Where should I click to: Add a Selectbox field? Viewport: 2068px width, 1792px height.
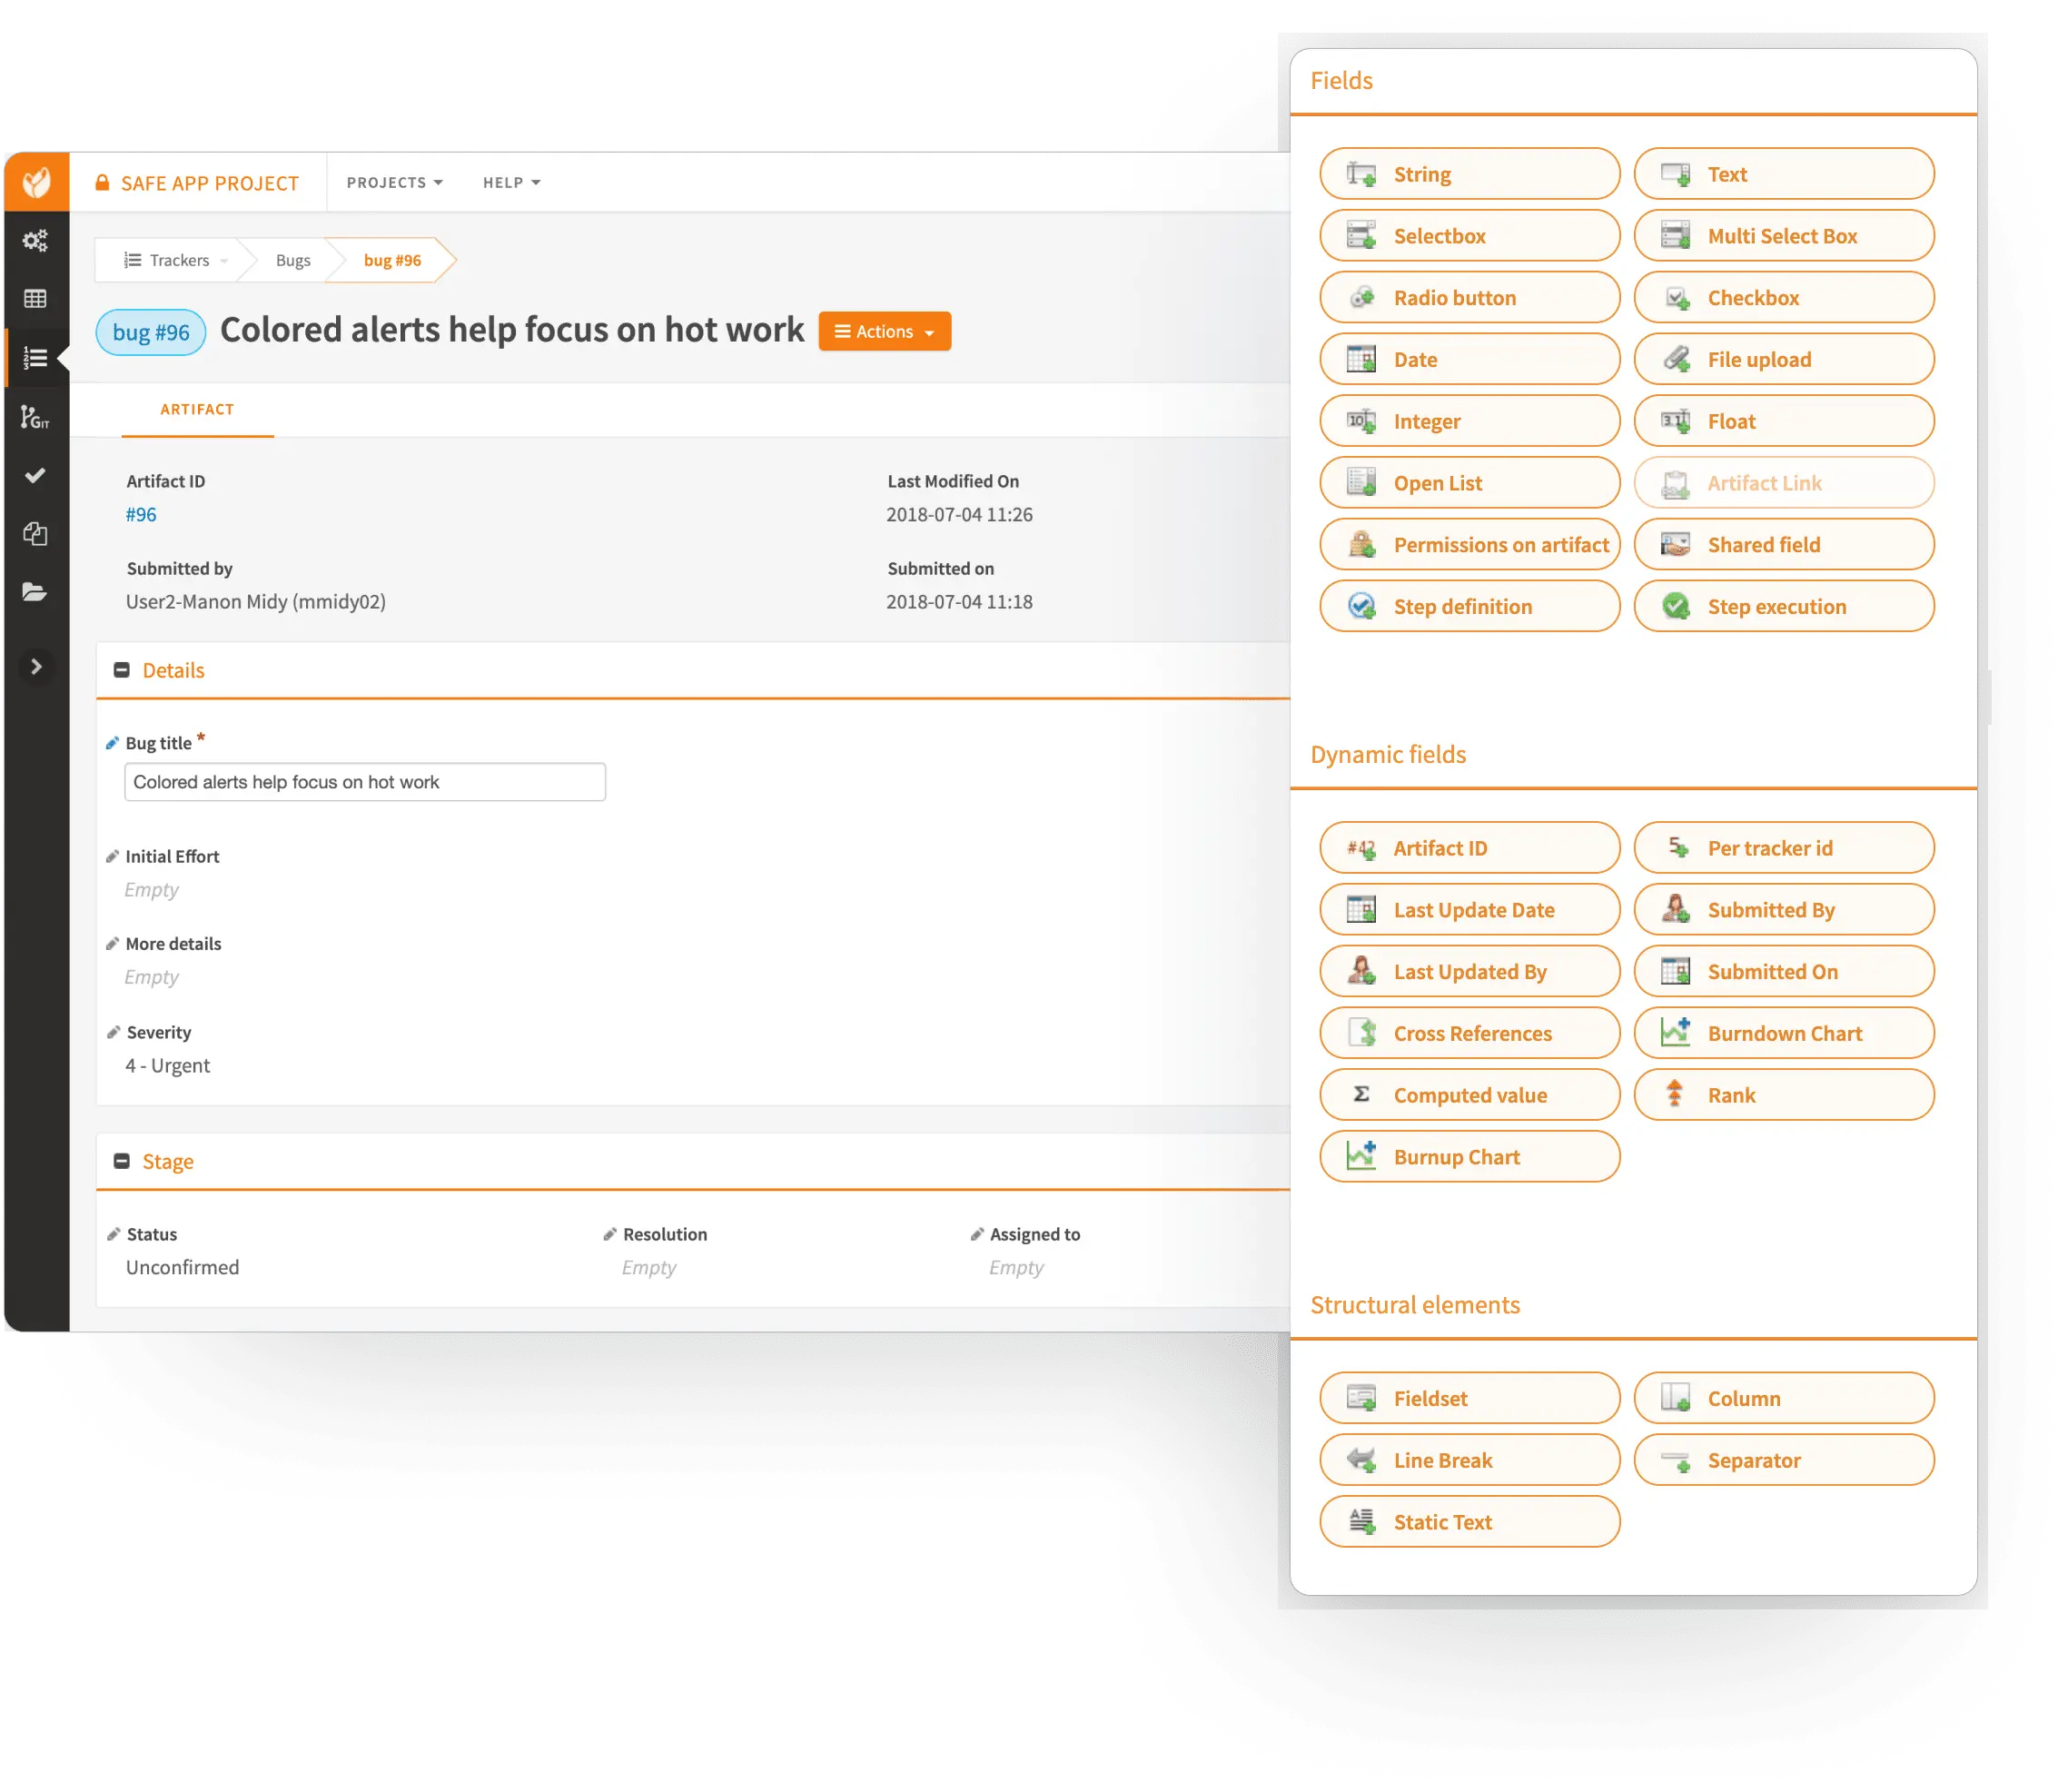(1470, 236)
